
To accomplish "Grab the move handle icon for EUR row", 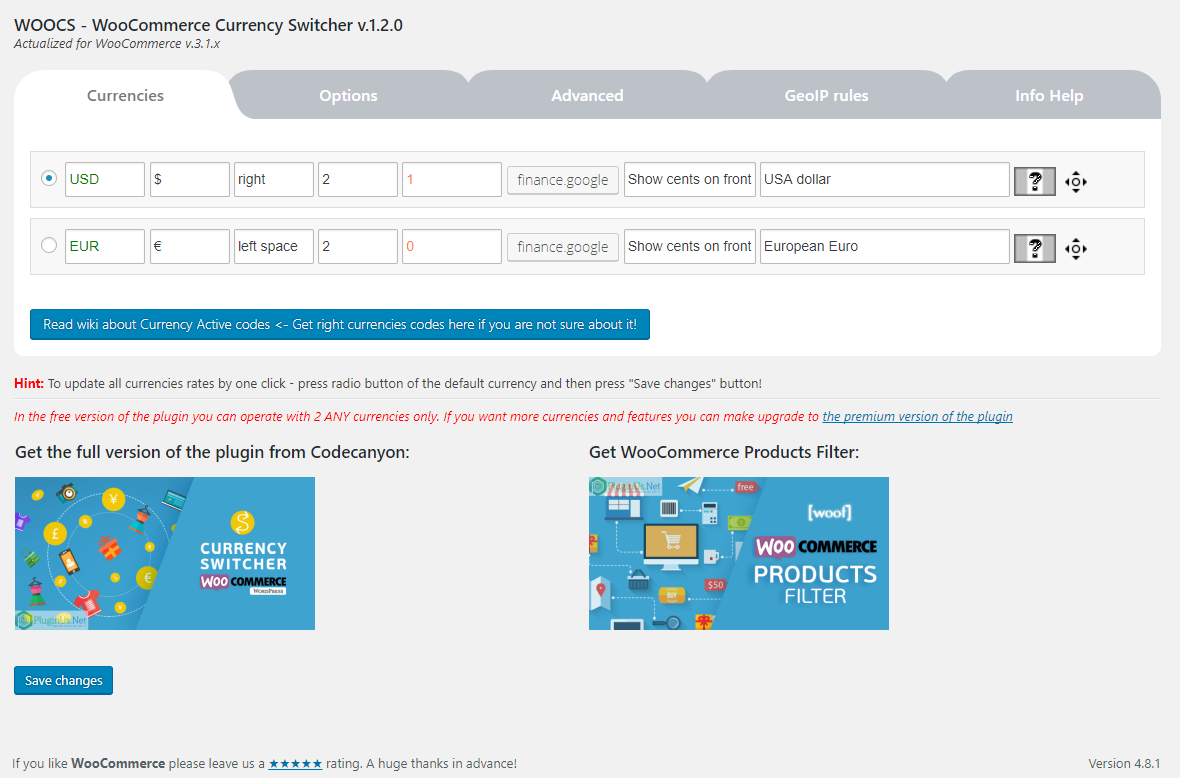I will coord(1076,248).
